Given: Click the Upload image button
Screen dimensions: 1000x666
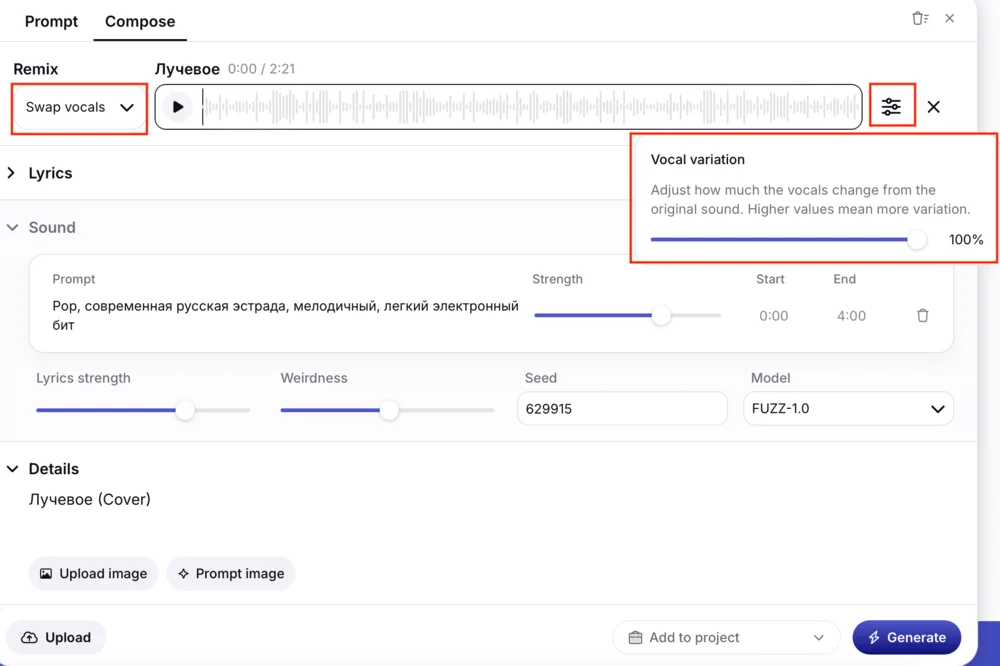Looking at the screenshot, I should (x=93, y=574).
